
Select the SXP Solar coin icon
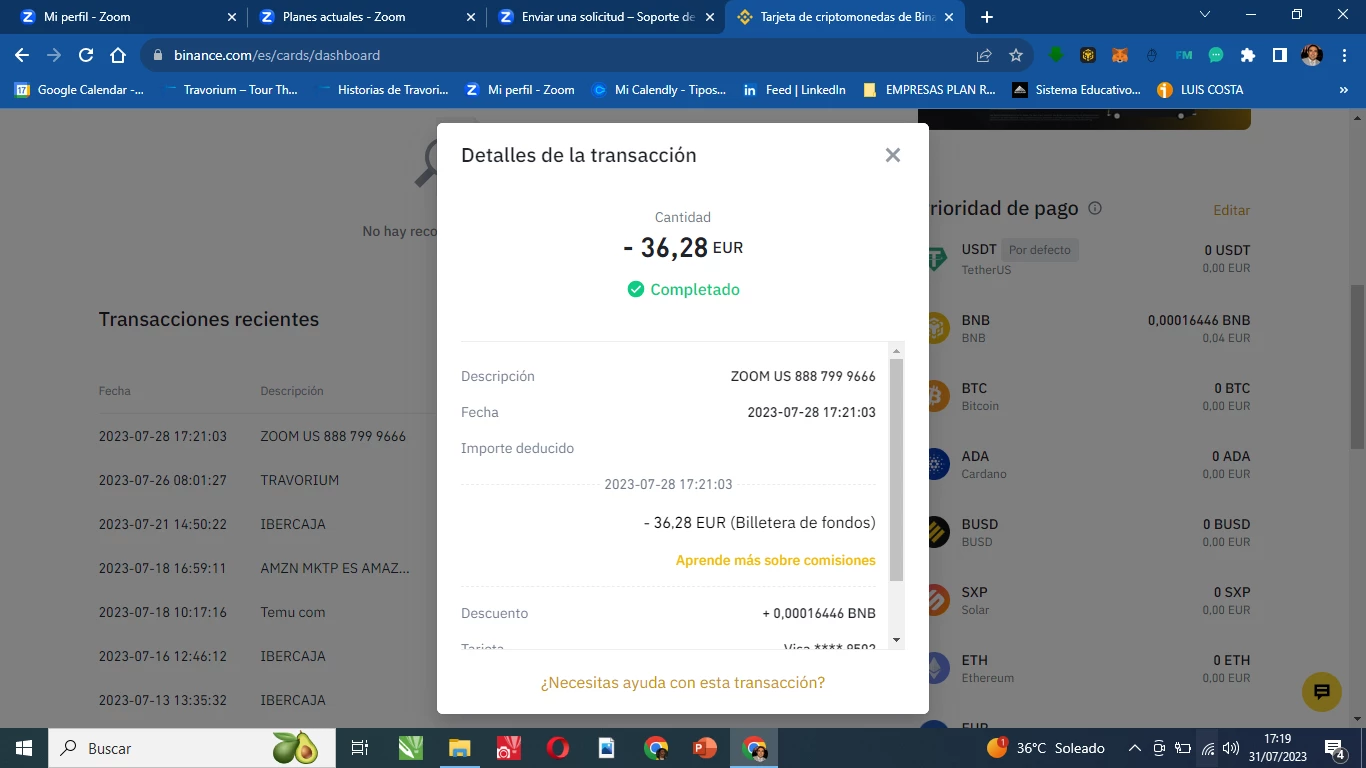click(x=936, y=600)
